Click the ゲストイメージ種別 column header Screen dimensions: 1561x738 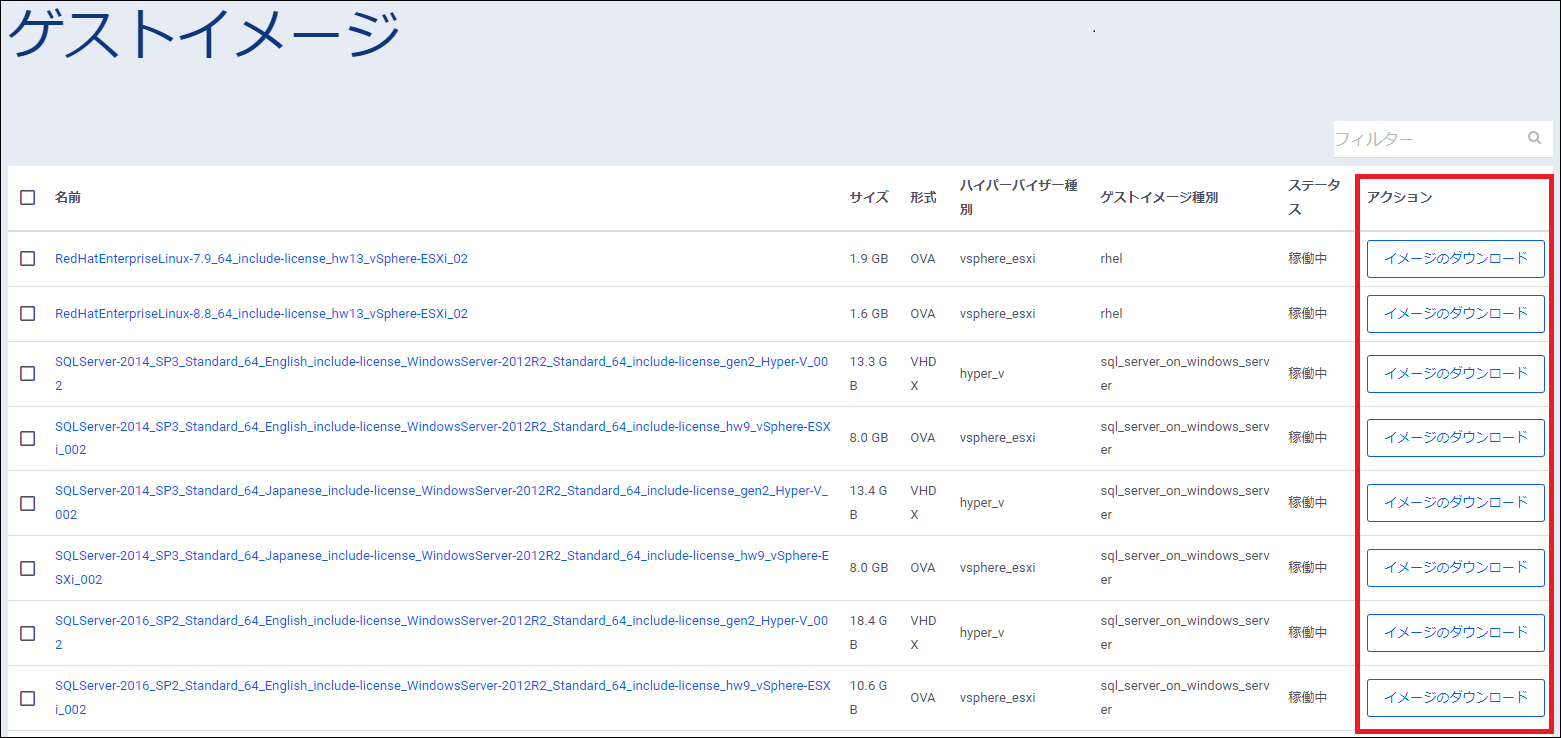(1158, 198)
